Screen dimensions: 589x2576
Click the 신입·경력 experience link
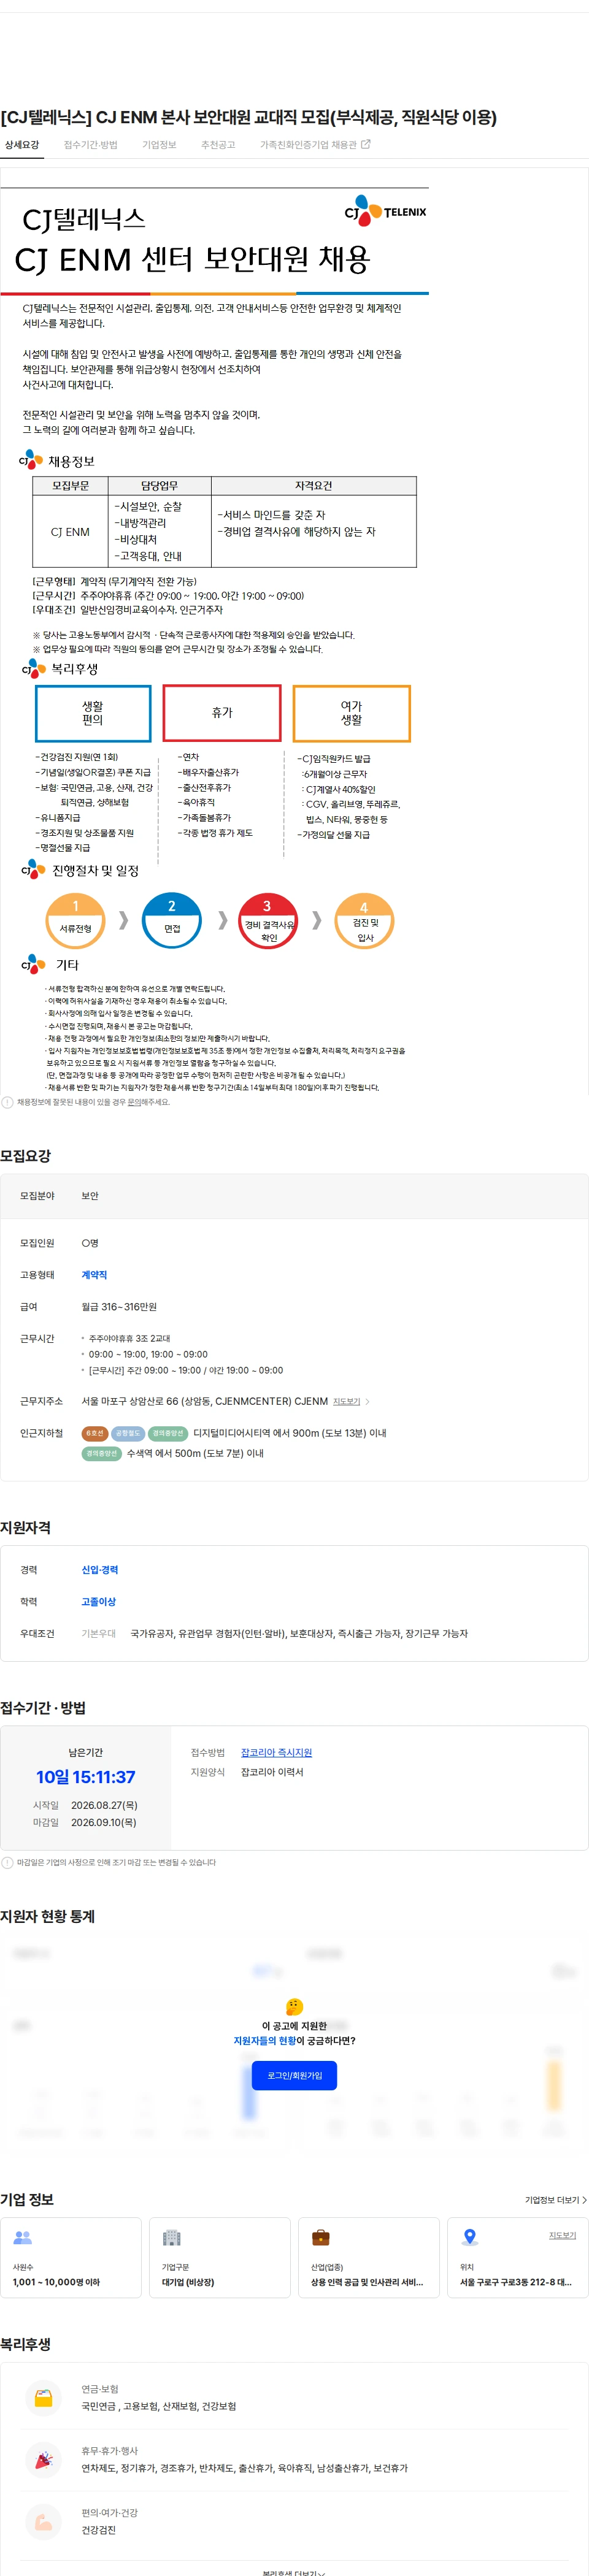coord(100,1569)
